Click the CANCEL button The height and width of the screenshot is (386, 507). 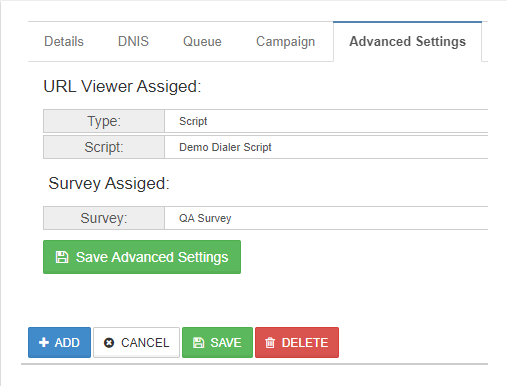click(136, 342)
